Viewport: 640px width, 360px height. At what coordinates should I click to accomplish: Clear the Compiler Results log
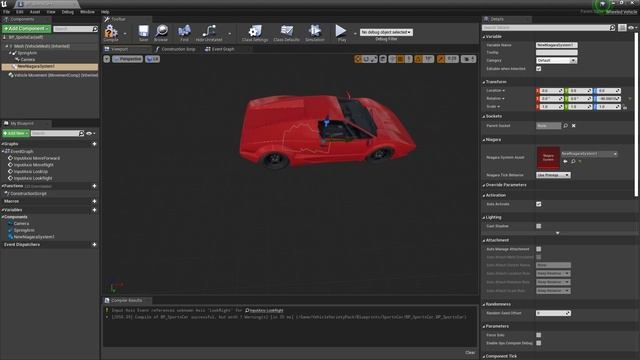coord(470,353)
